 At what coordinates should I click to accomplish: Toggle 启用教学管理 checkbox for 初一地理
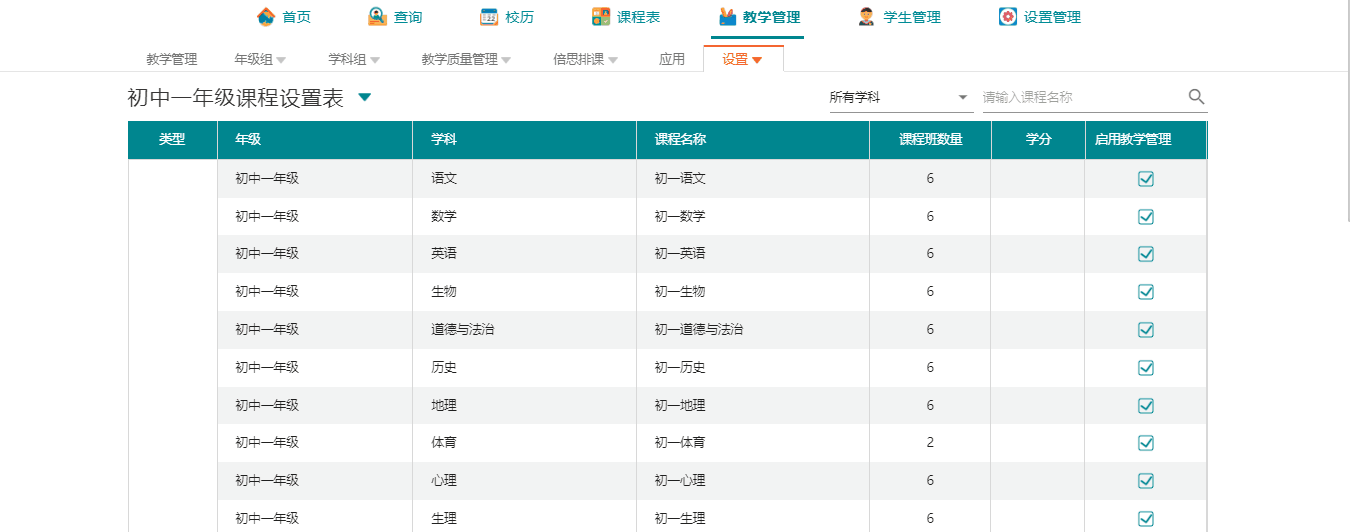[1146, 406]
